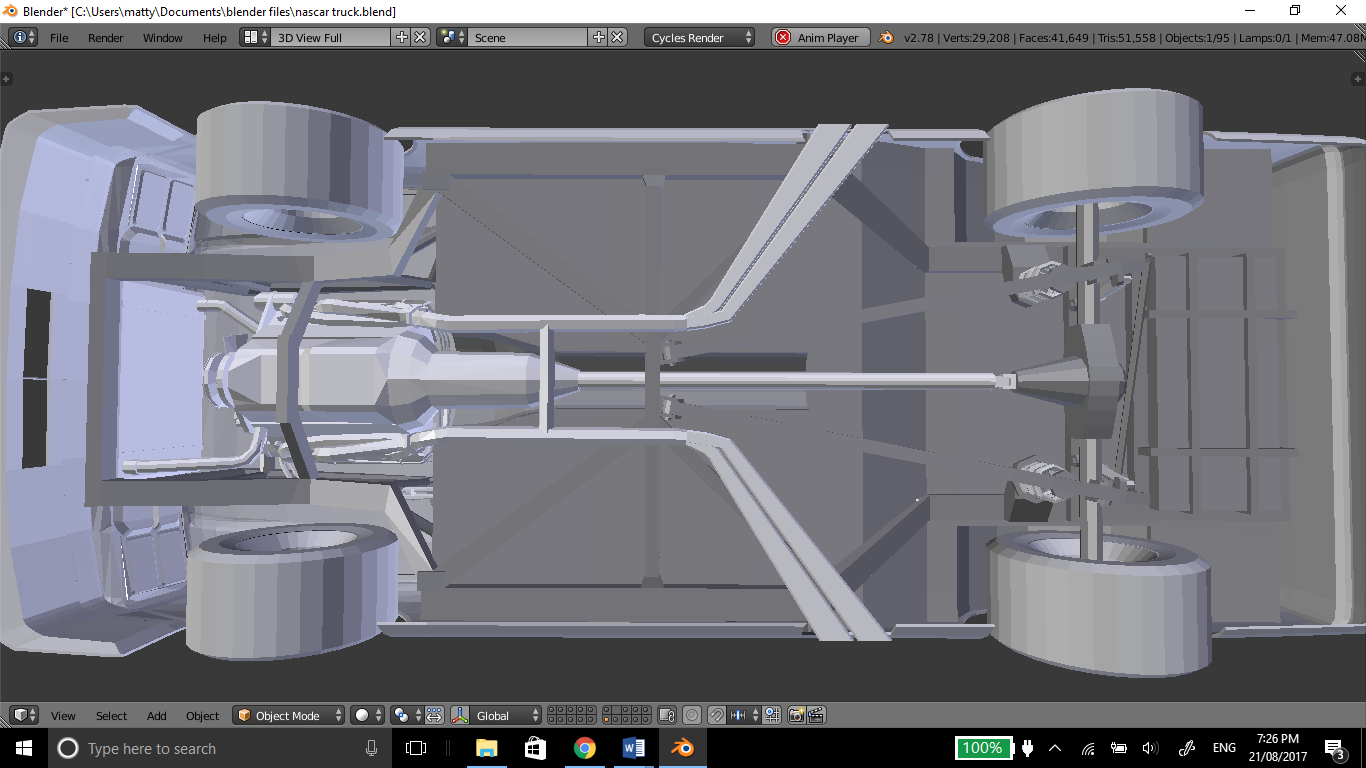
Task: Click the 'Tris:51,558' statistic text
Action: [1128, 38]
